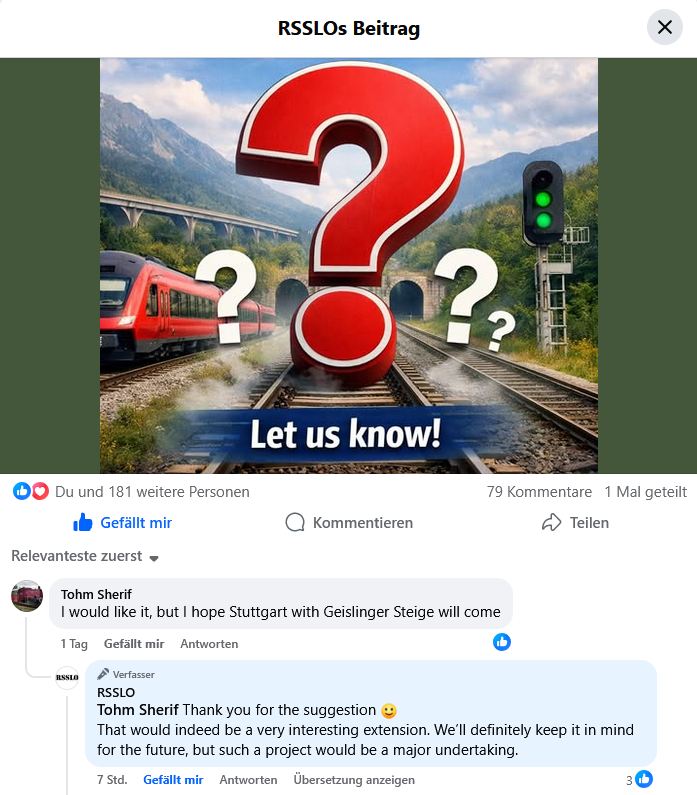Open list of Du und 181 weitere Personen

coord(152,492)
